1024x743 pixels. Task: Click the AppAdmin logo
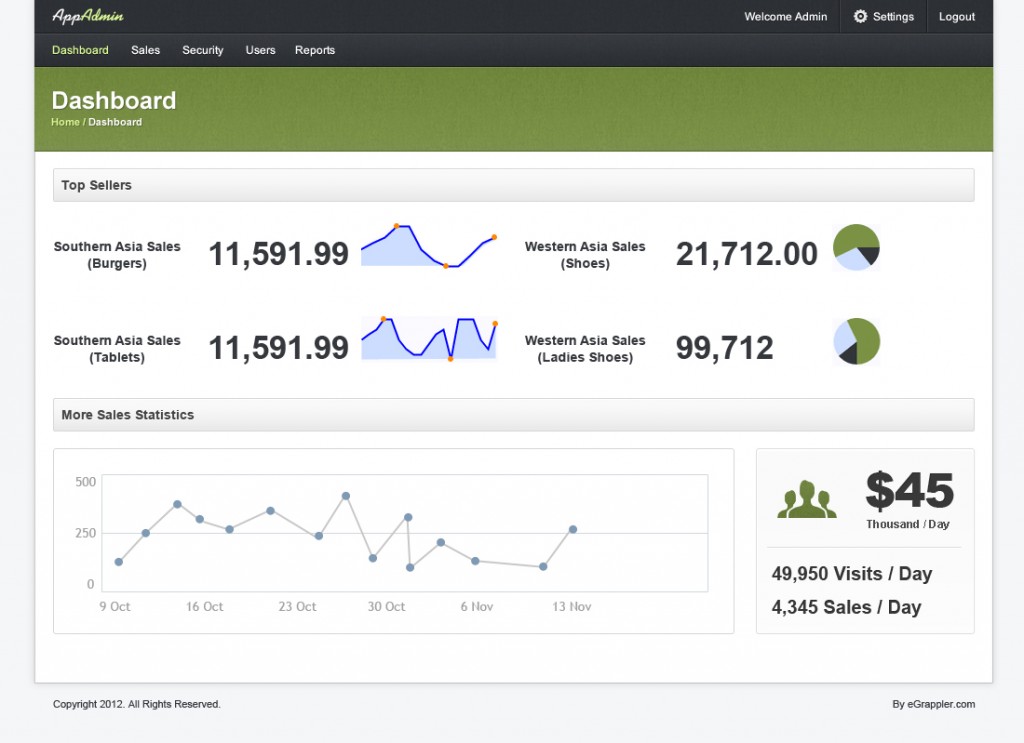tap(88, 16)
